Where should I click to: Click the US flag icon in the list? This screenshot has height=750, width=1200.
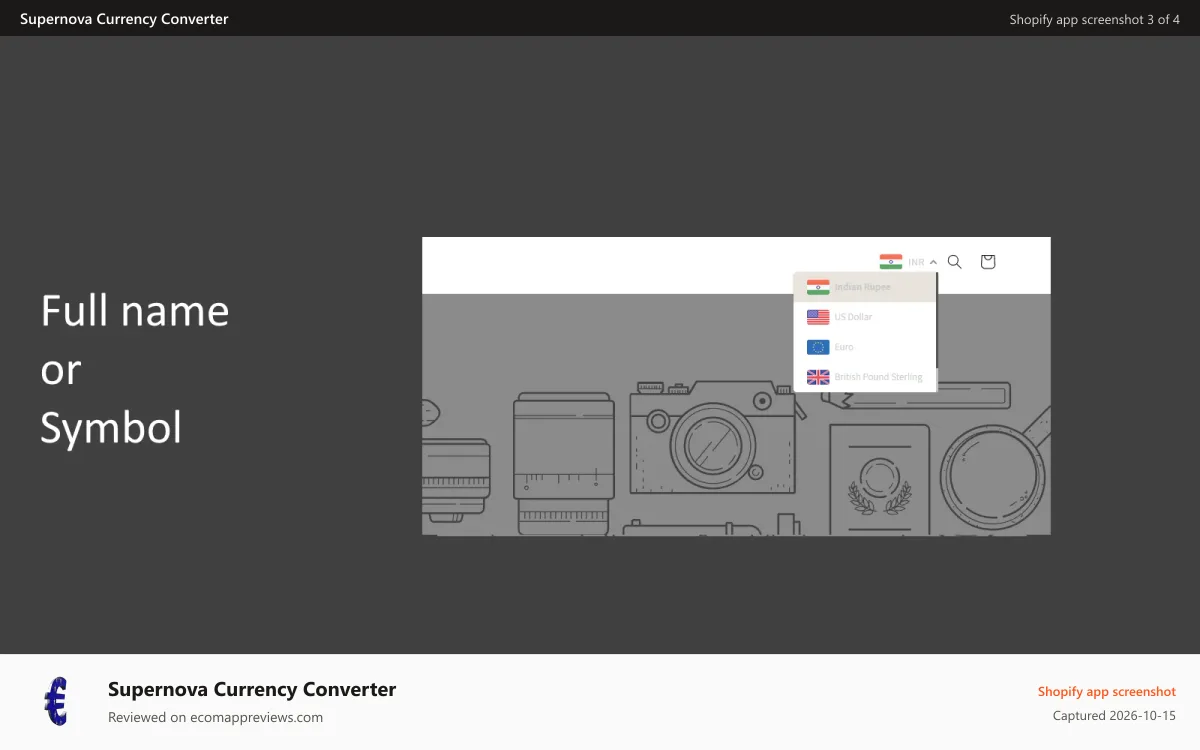tap(818, 317)
